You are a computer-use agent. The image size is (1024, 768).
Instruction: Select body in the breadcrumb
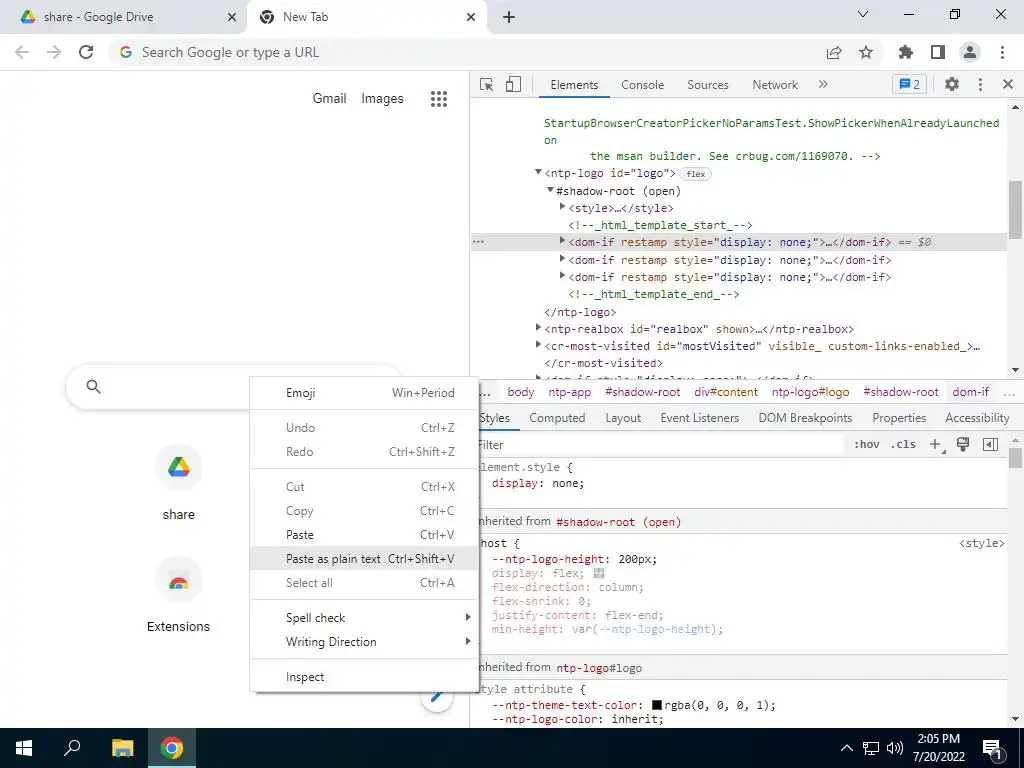pos(520,392)
